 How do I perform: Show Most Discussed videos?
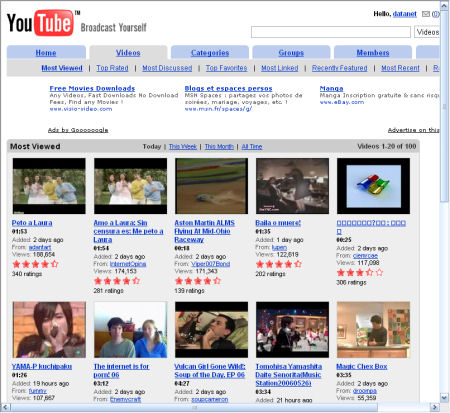point(167,68)
